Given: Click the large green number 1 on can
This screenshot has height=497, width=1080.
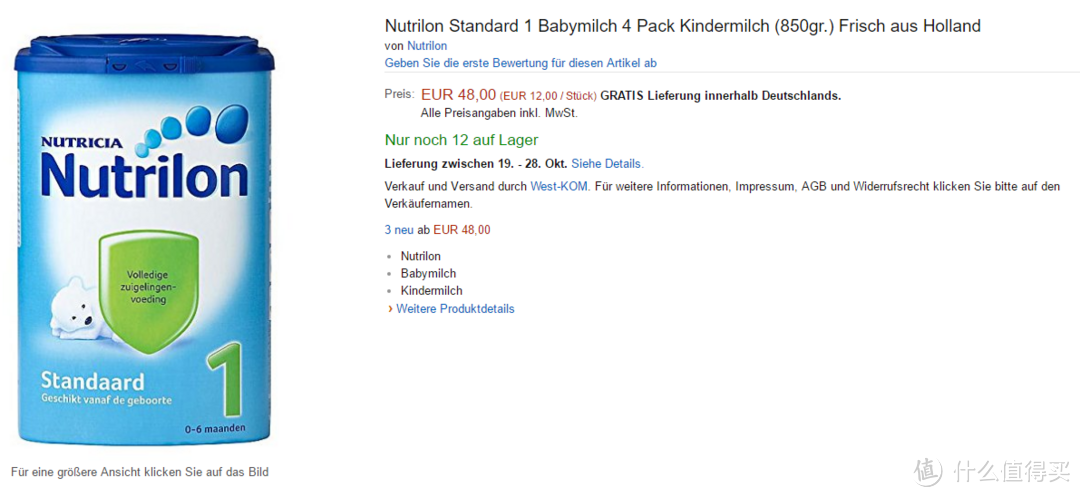Looking at the screenshot, I should 225,381.
